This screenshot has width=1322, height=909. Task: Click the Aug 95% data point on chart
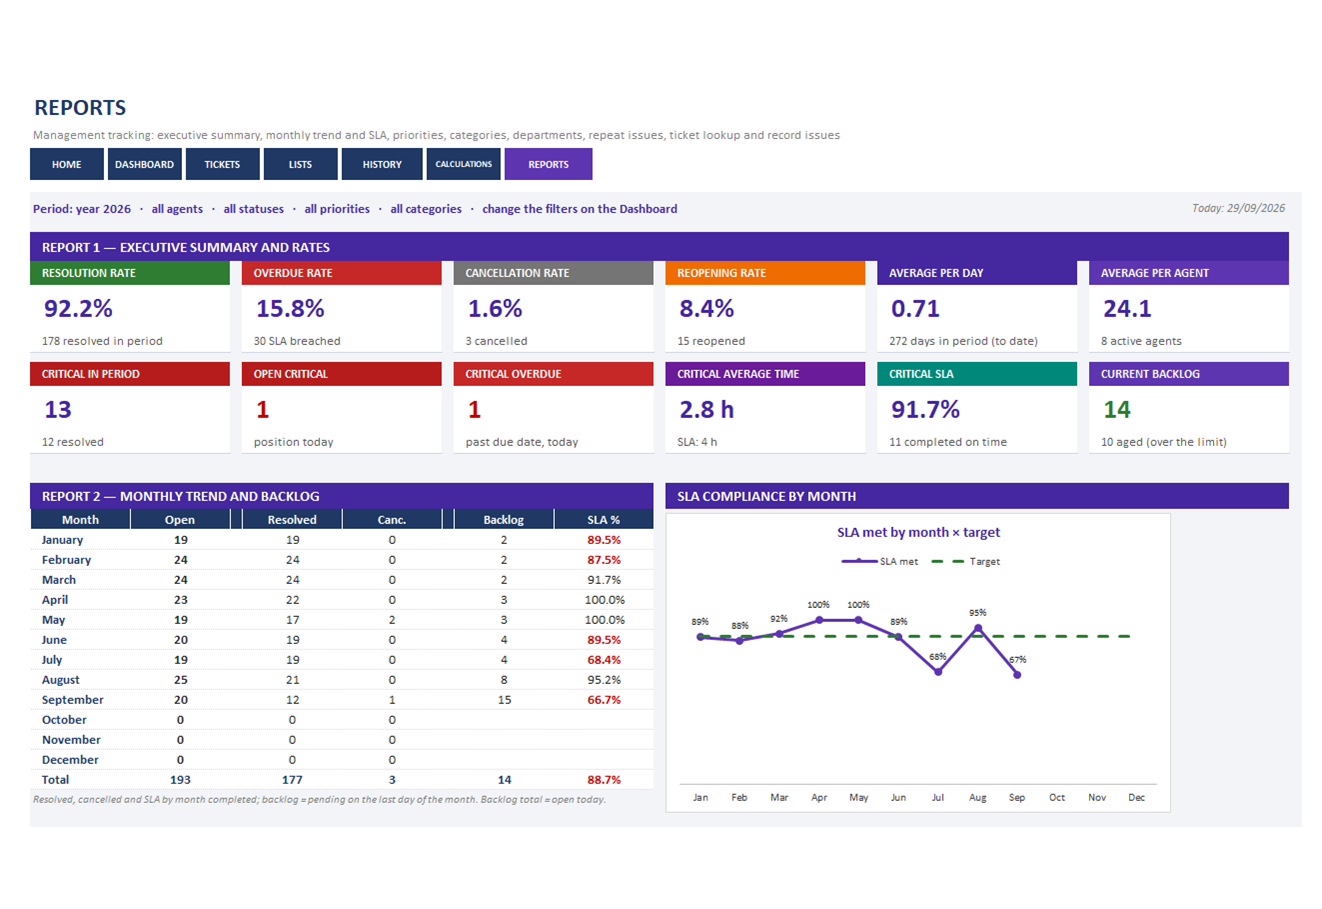pos(978,628)
